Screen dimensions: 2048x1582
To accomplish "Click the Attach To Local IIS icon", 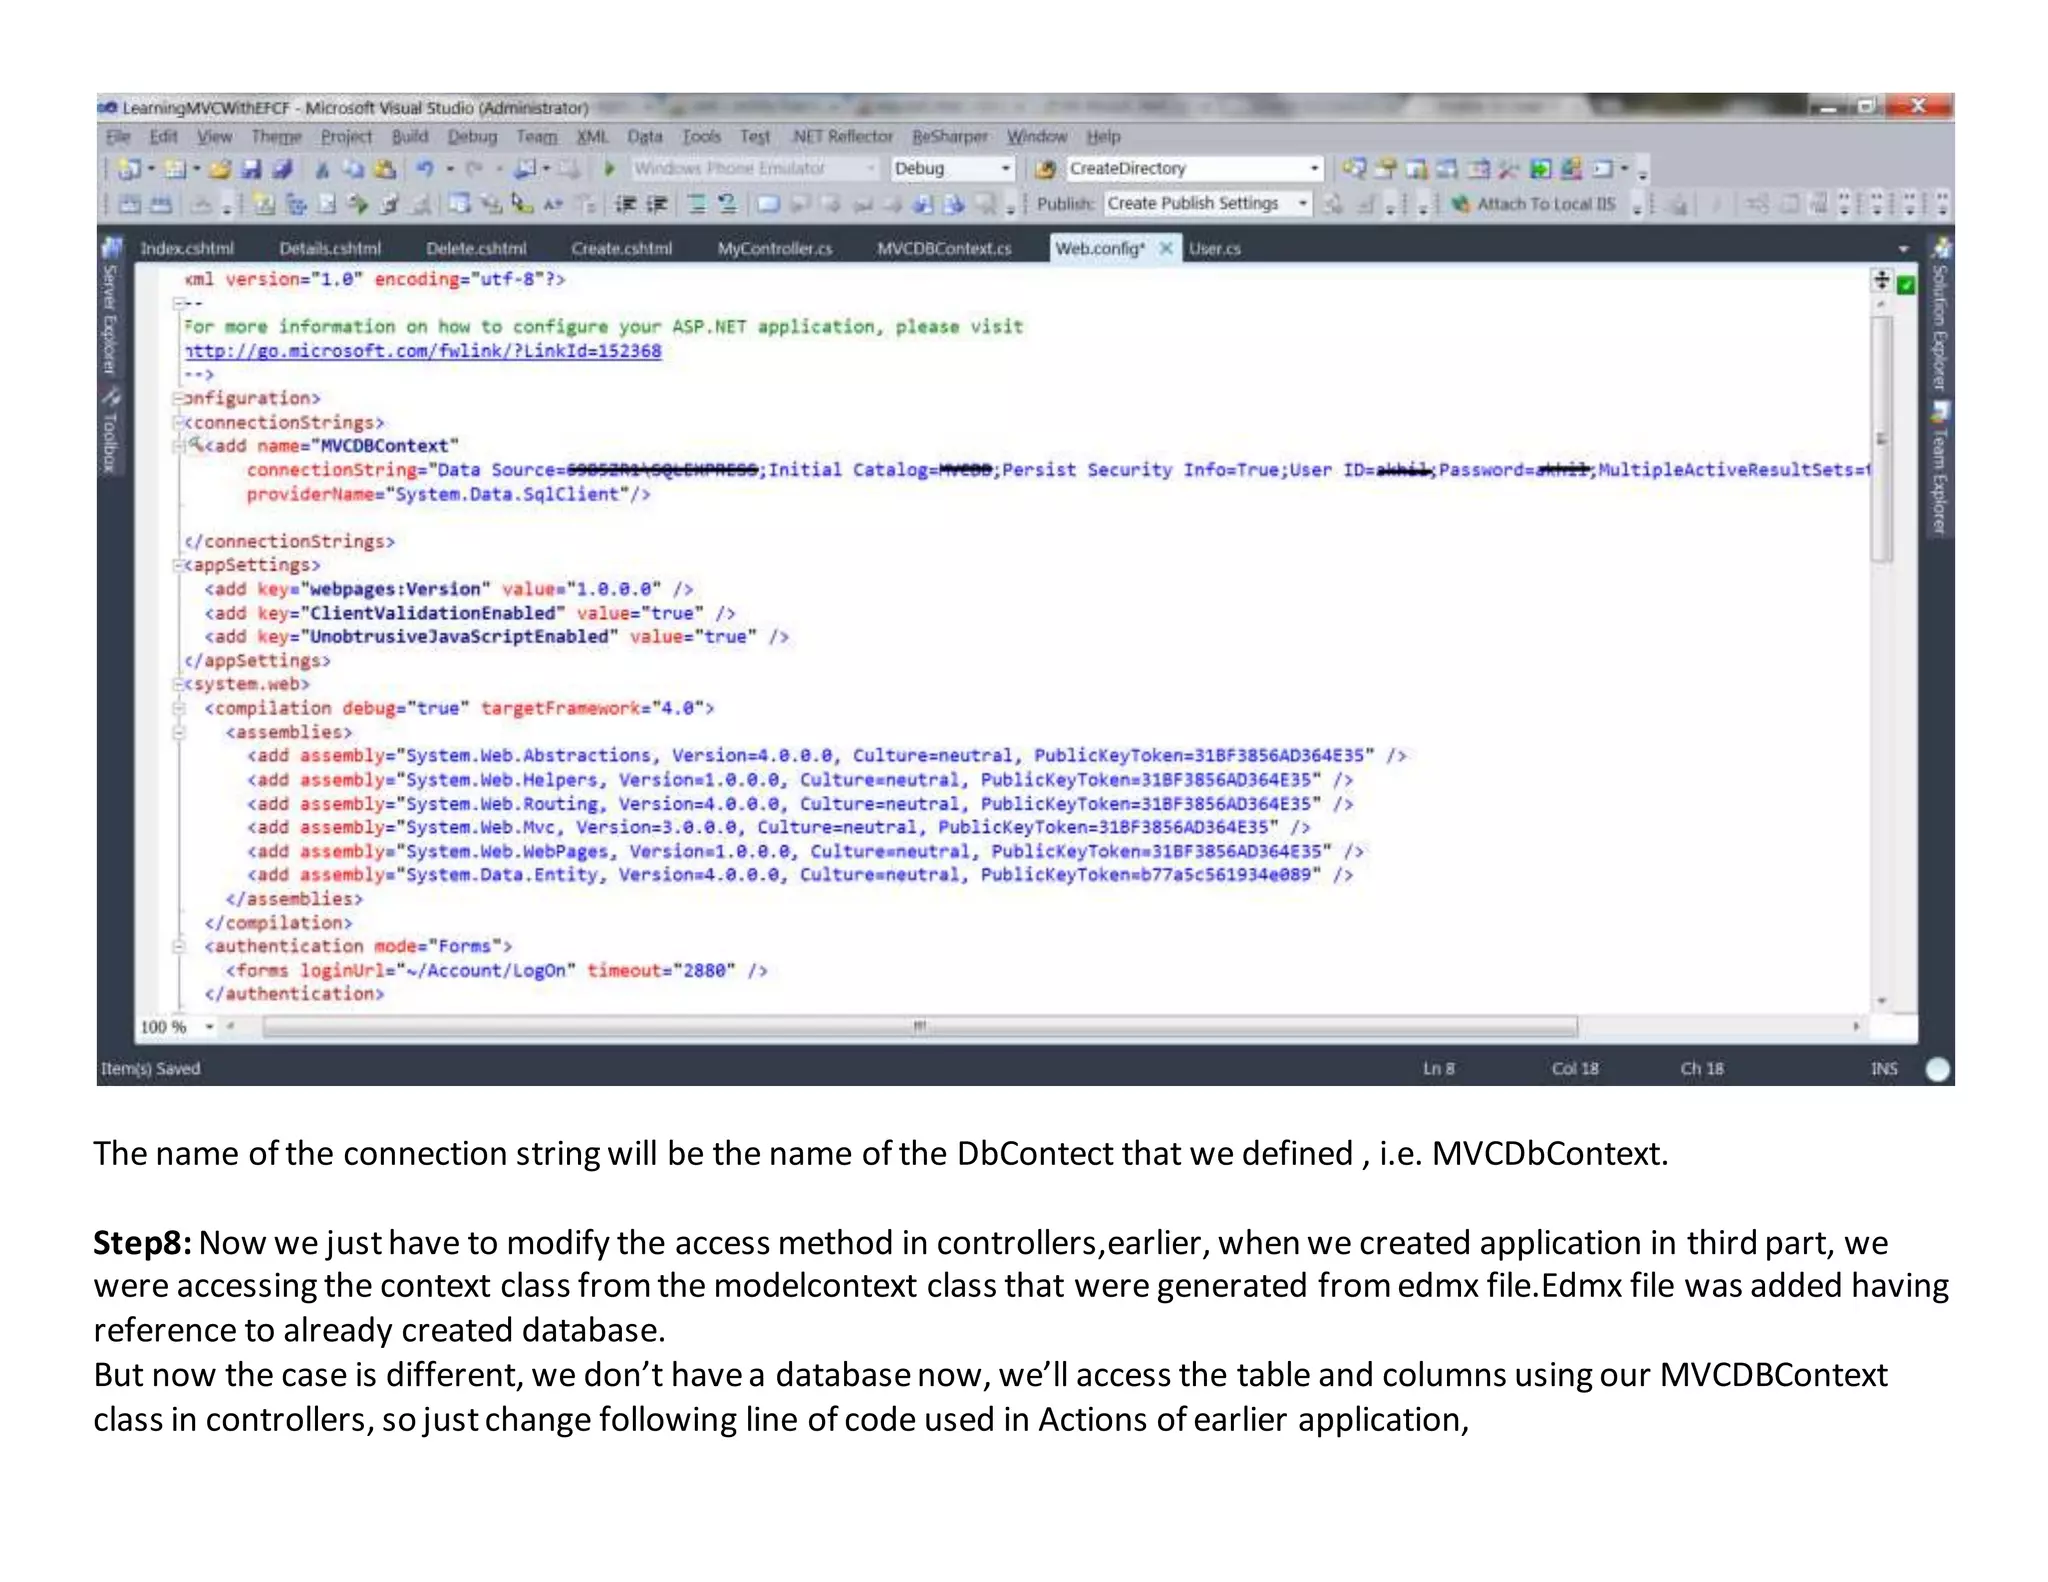I will coord(1461,204).
